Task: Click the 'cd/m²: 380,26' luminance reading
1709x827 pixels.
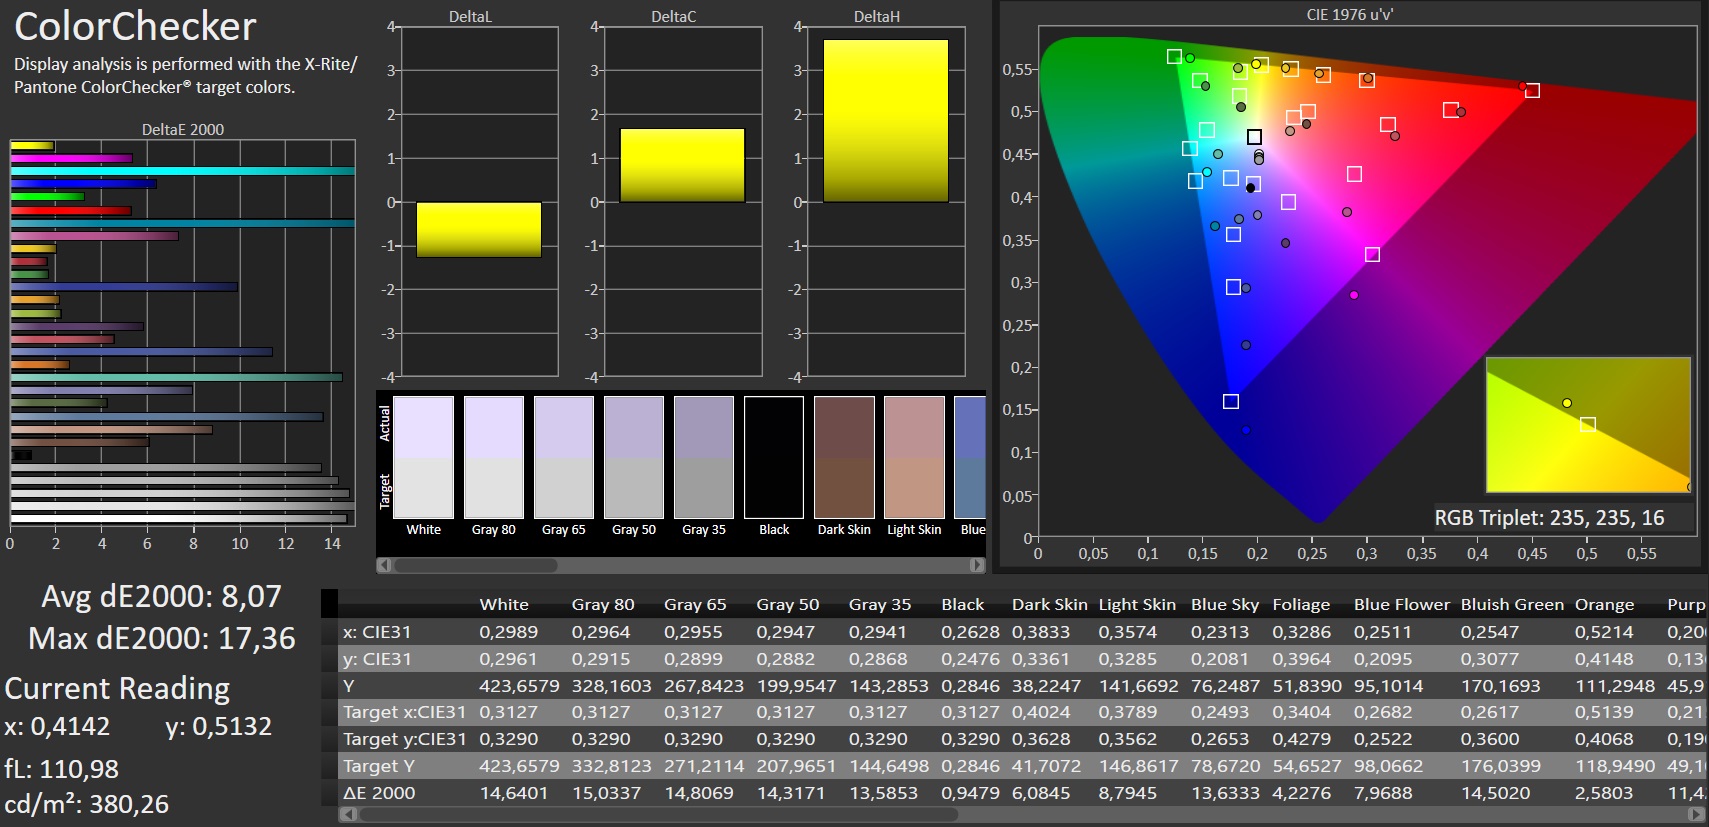Action: coord(86,804)
